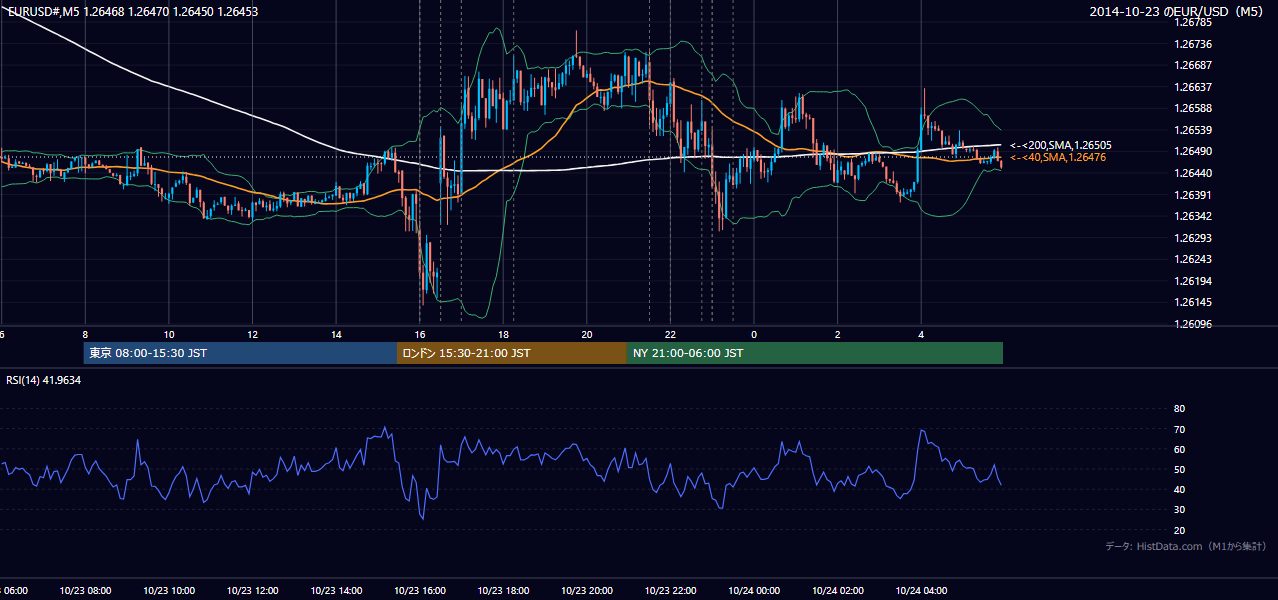The width and height of the screenshot is (1278, 600).
Task: Click the hour label 16 under price chart
Action: click(420, 334)
